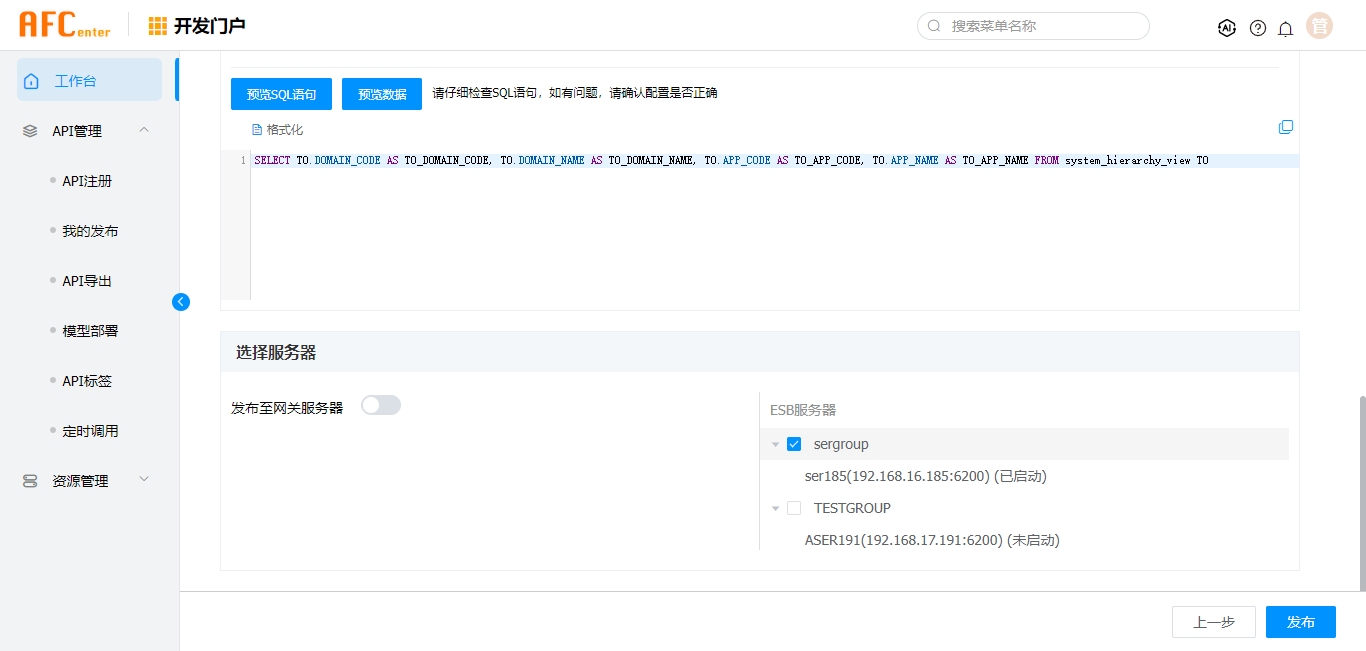Screen dimensions: 1366x651
Task: Uncheck the sergroup checkbox
Action: coord(794,444)
